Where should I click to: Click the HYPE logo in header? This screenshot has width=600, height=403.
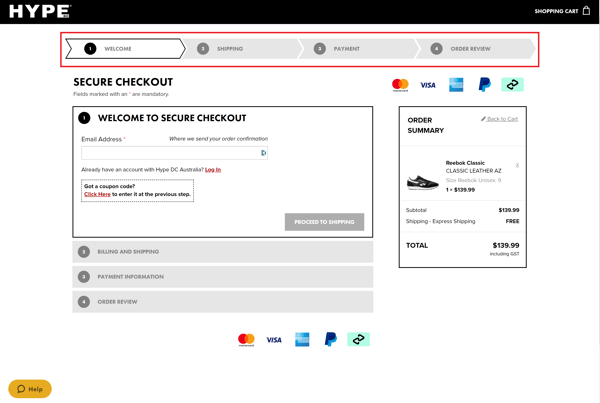pos(40,11)
